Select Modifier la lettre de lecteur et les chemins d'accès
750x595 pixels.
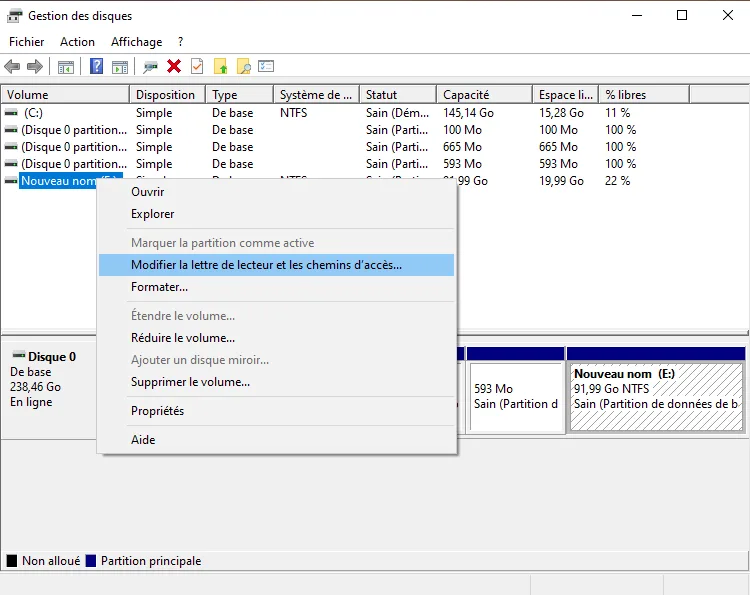tap(276, 265)
